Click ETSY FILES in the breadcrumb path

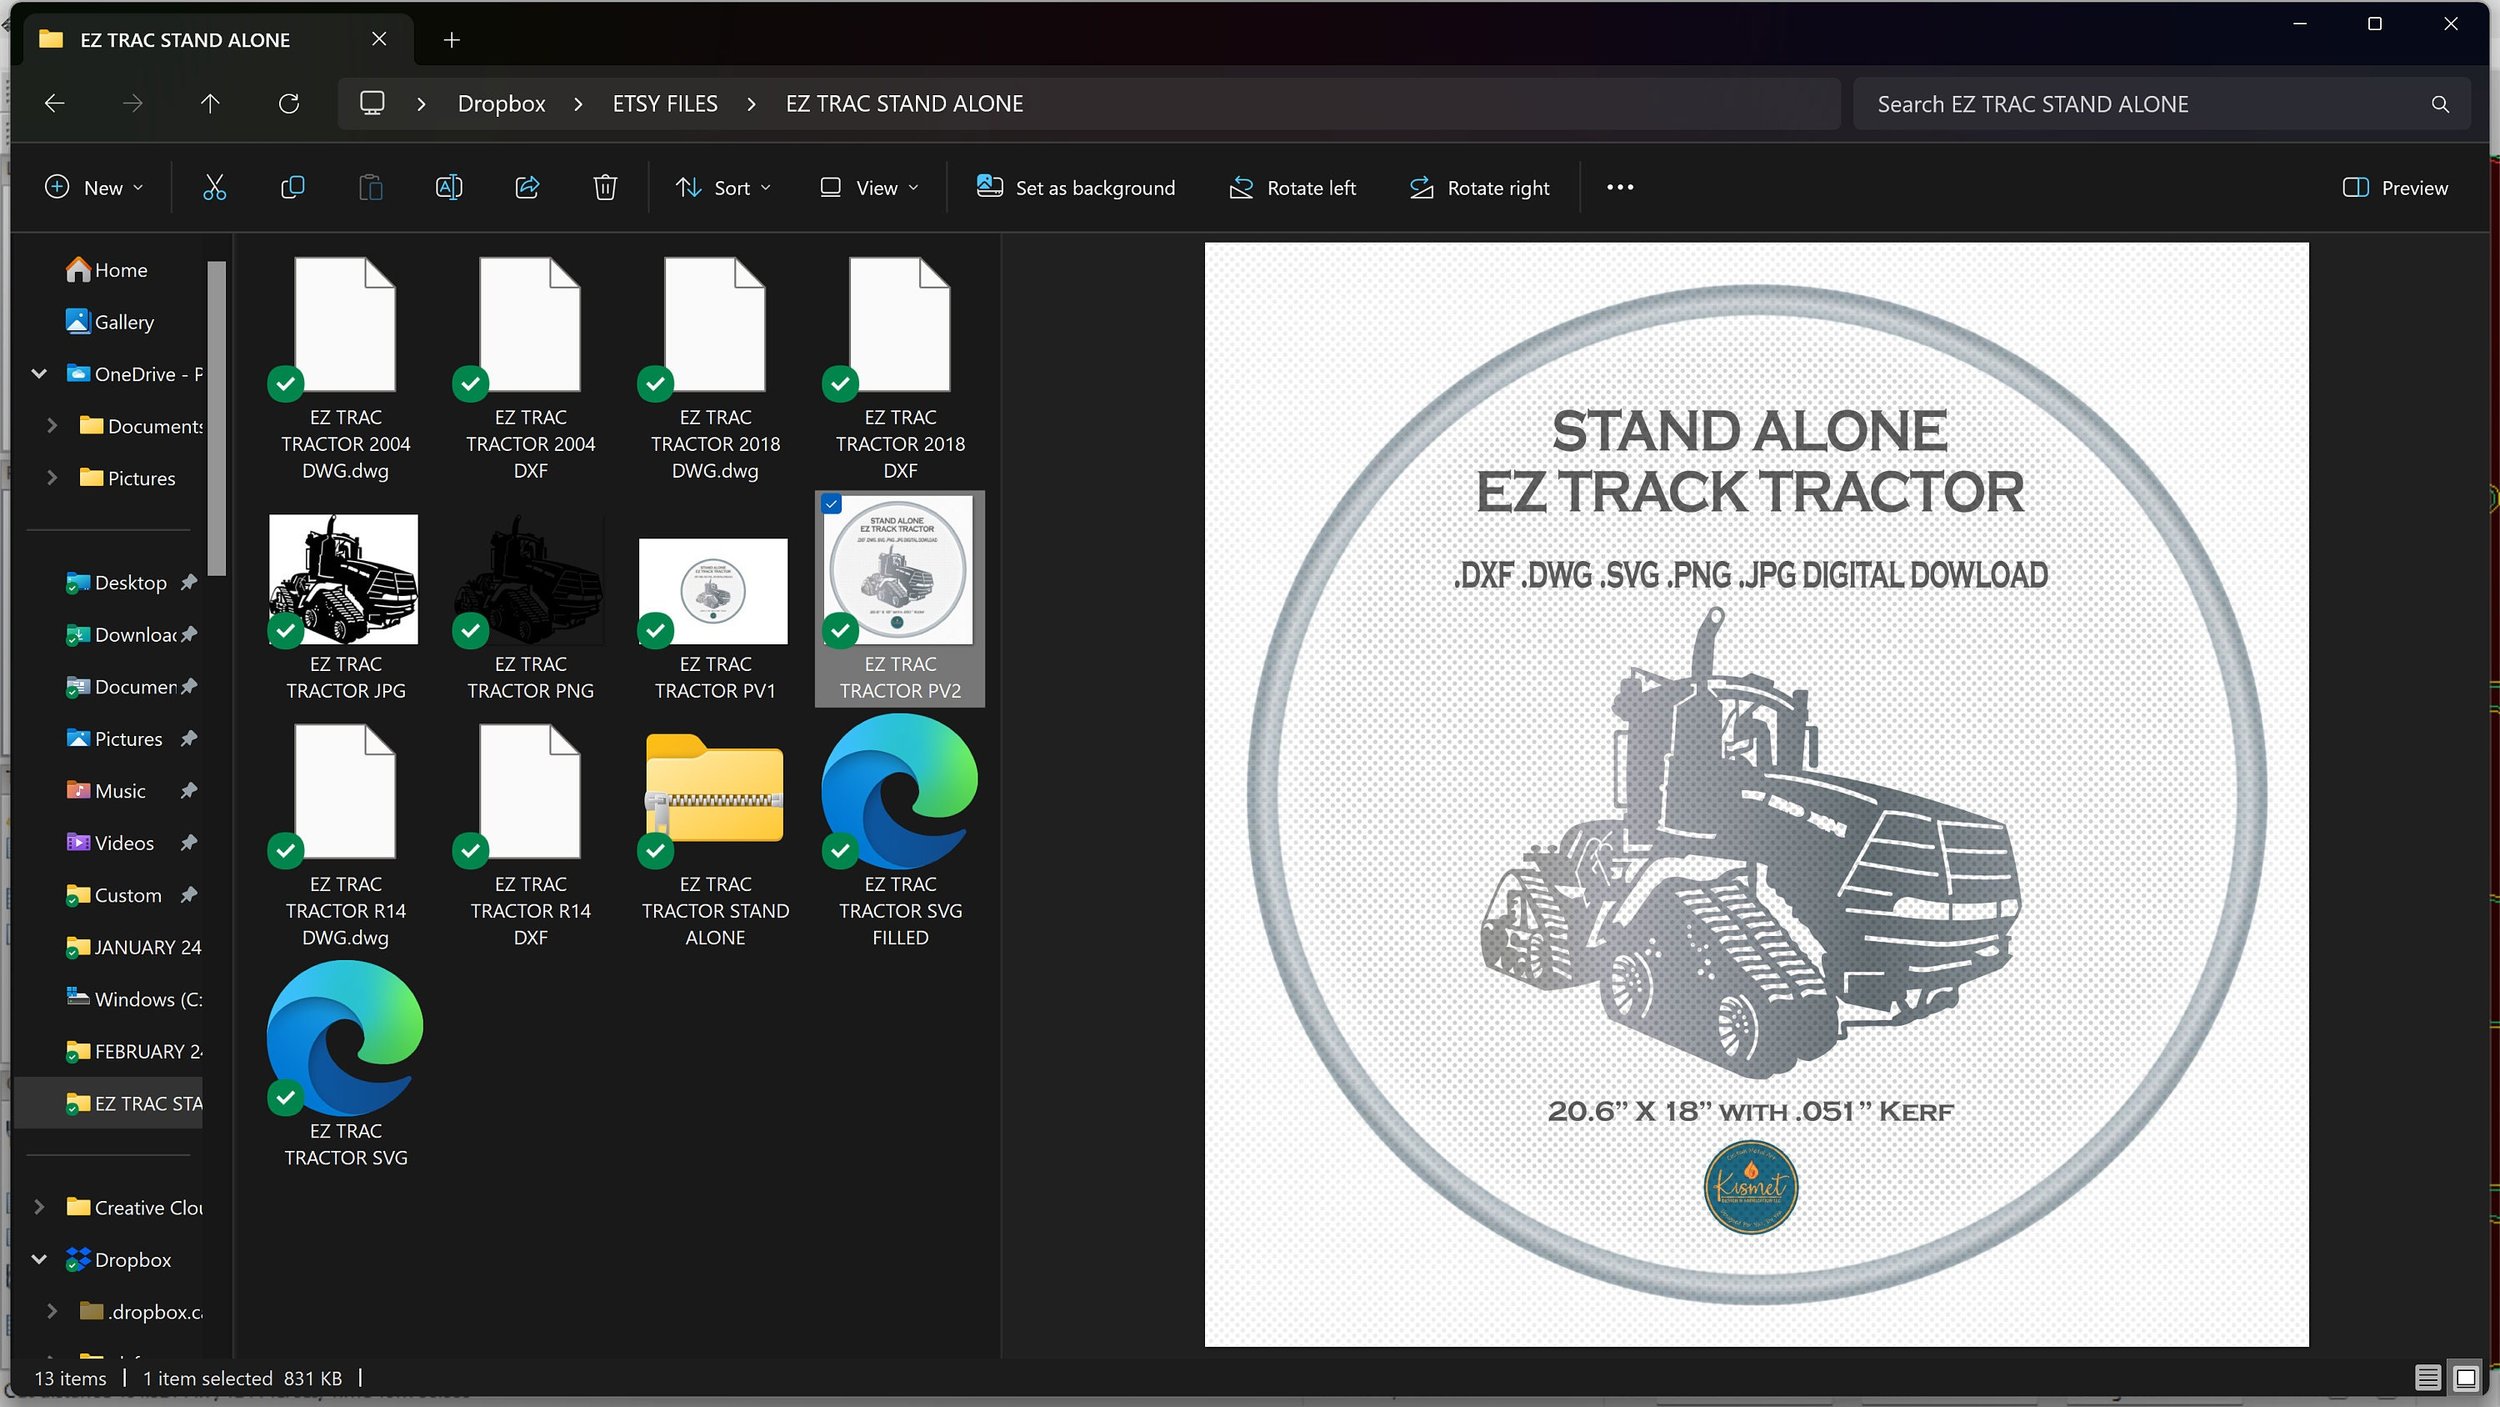[665, 104]
